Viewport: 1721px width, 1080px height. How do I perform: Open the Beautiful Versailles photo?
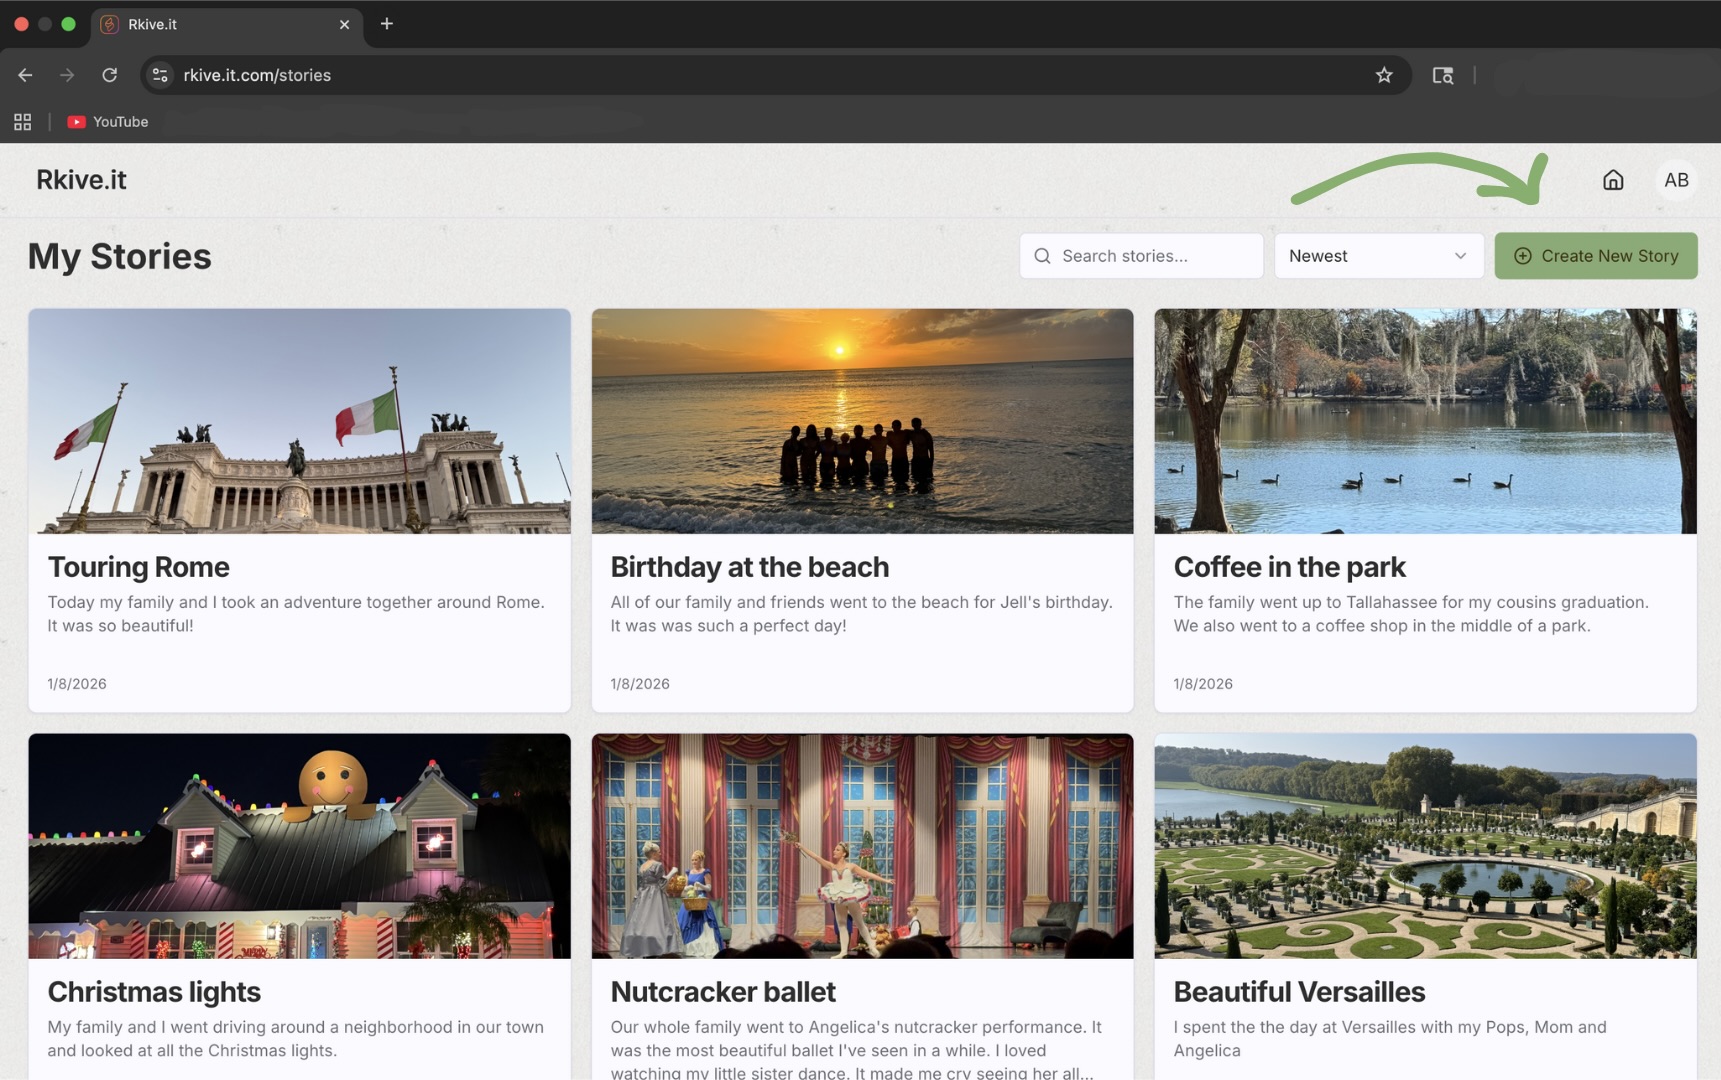tap(1425, 846)
